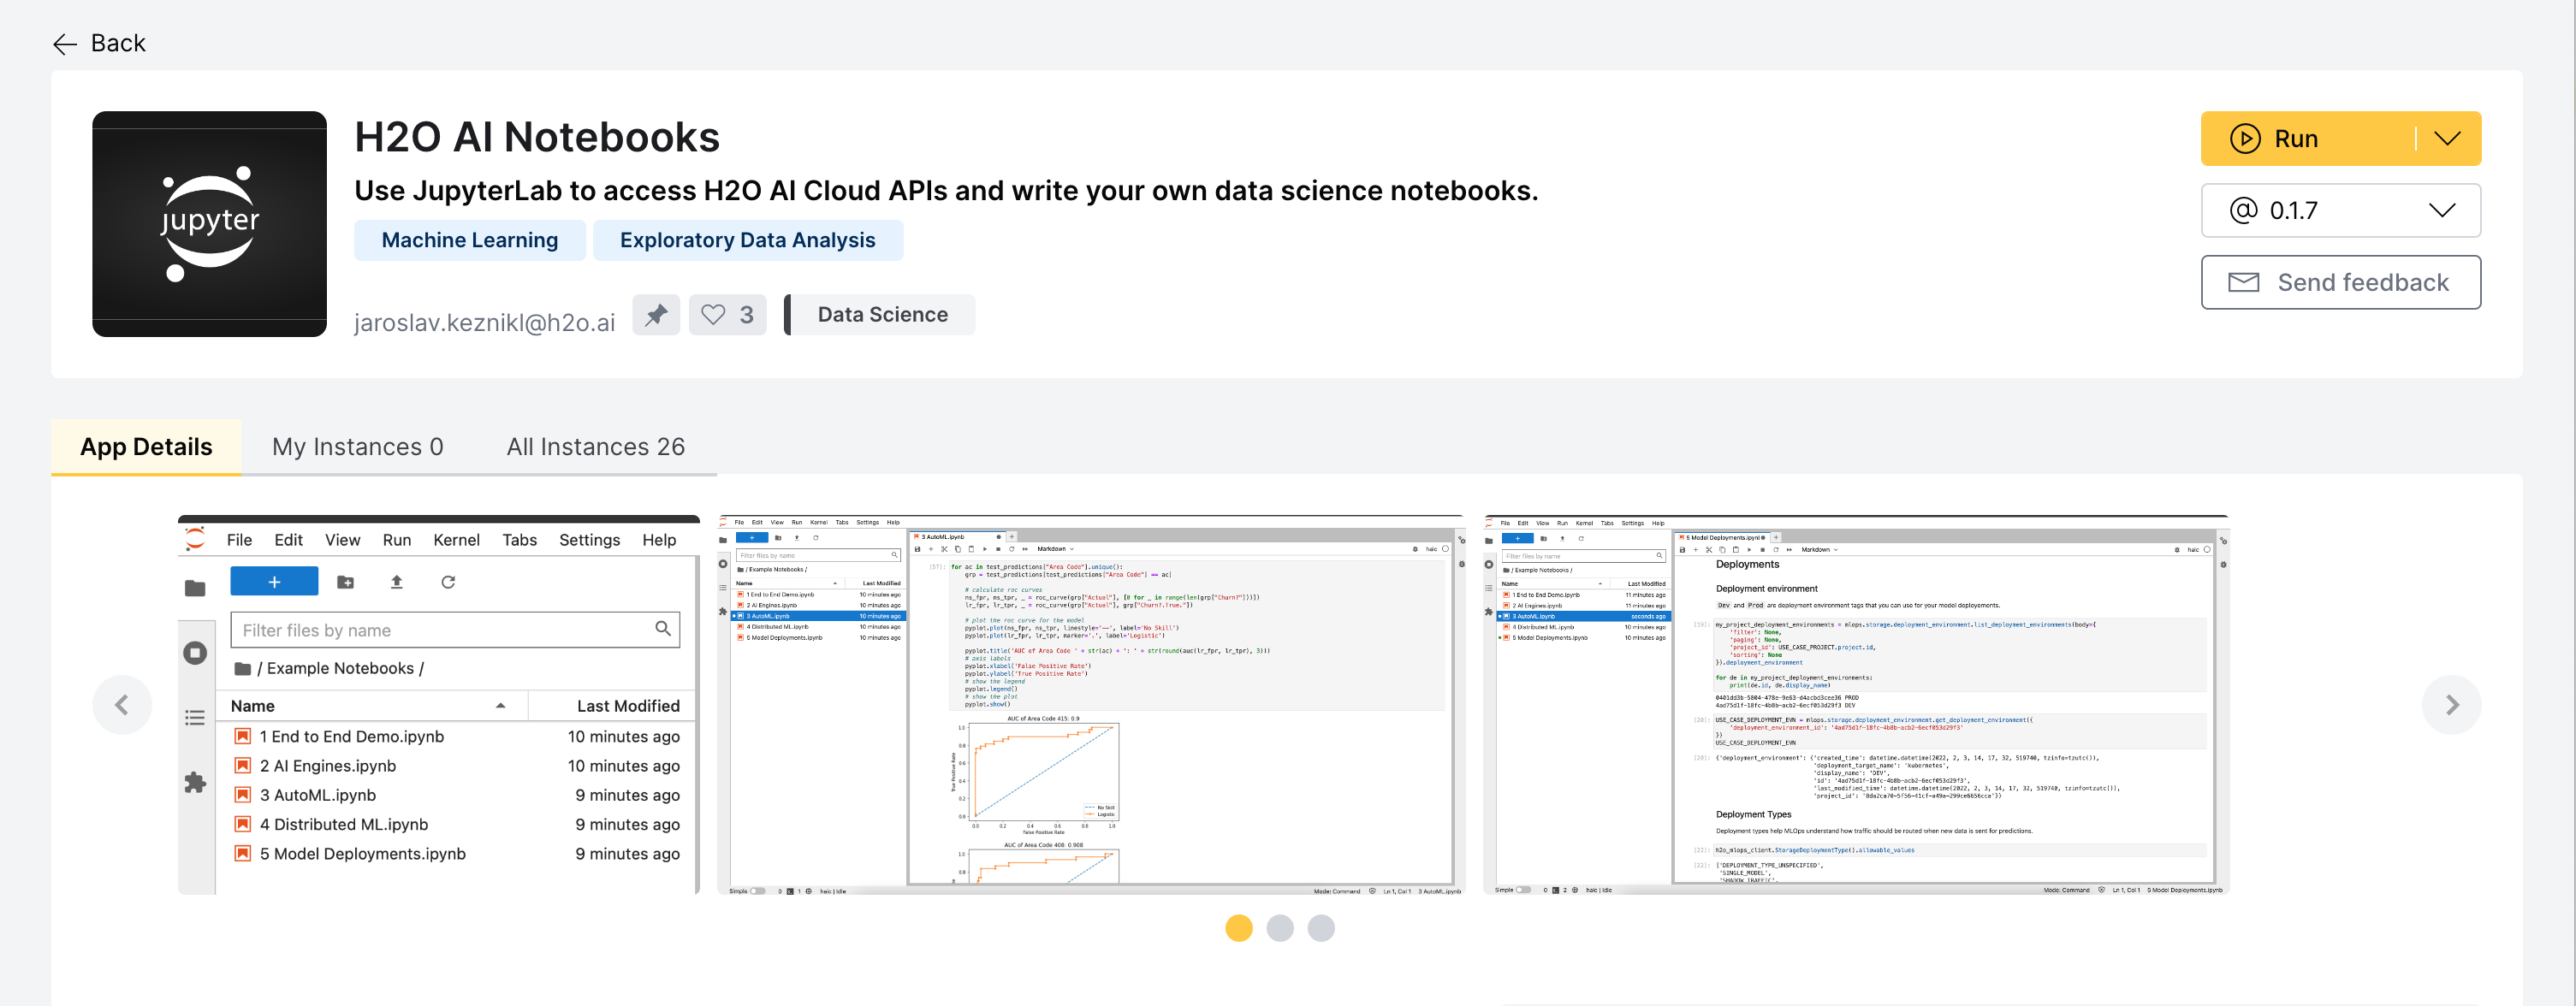Click the blue new launcher plus button

click(x=274, y=582)
